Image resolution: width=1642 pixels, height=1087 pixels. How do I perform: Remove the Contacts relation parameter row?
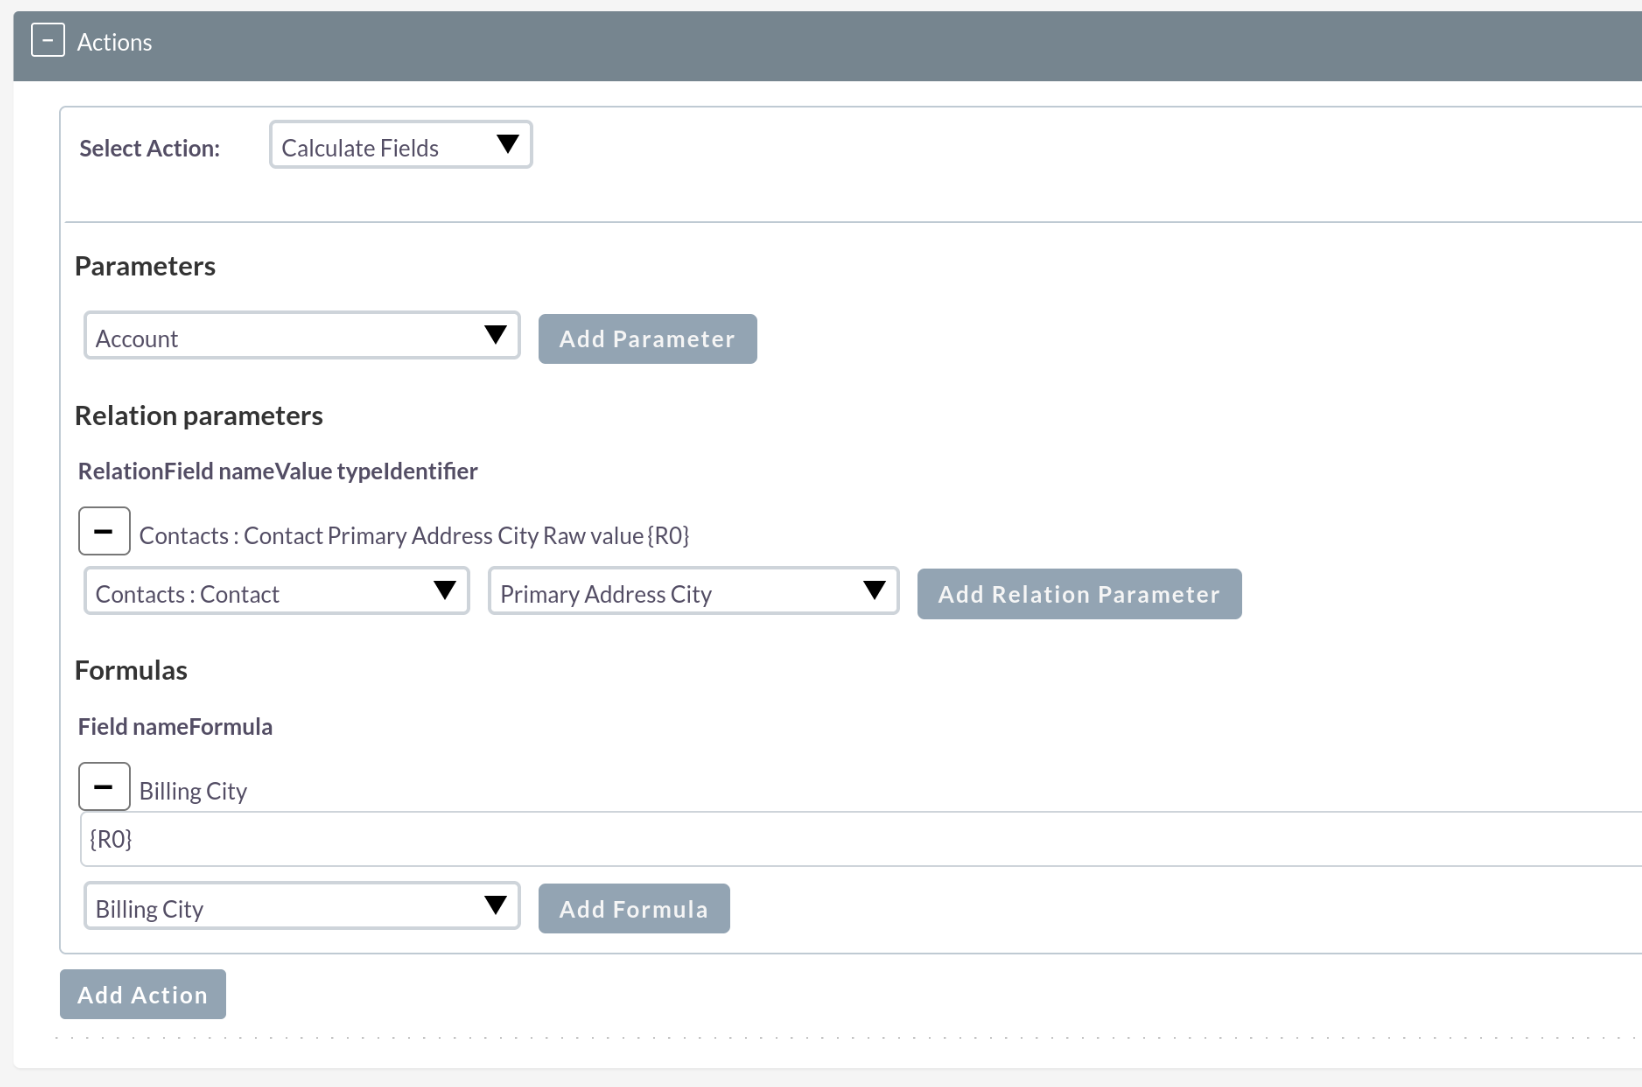(104, 531)
